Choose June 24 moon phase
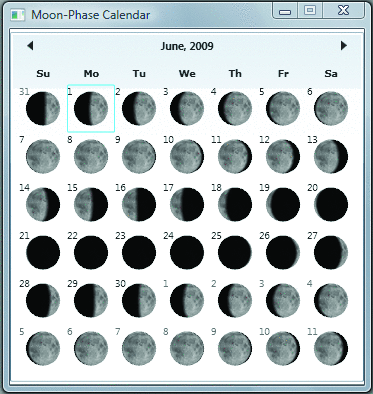Viewport: 373px width, 394px height. tap(187, 252)
